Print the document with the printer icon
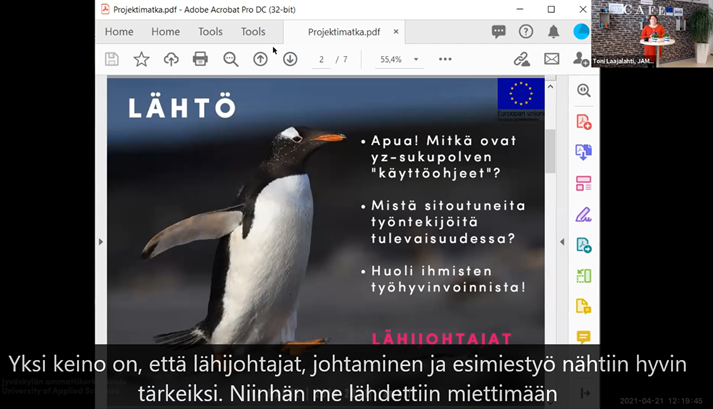The height and width of the screenshot is (409, 713). pyautogui.click(x=200, y=59)
